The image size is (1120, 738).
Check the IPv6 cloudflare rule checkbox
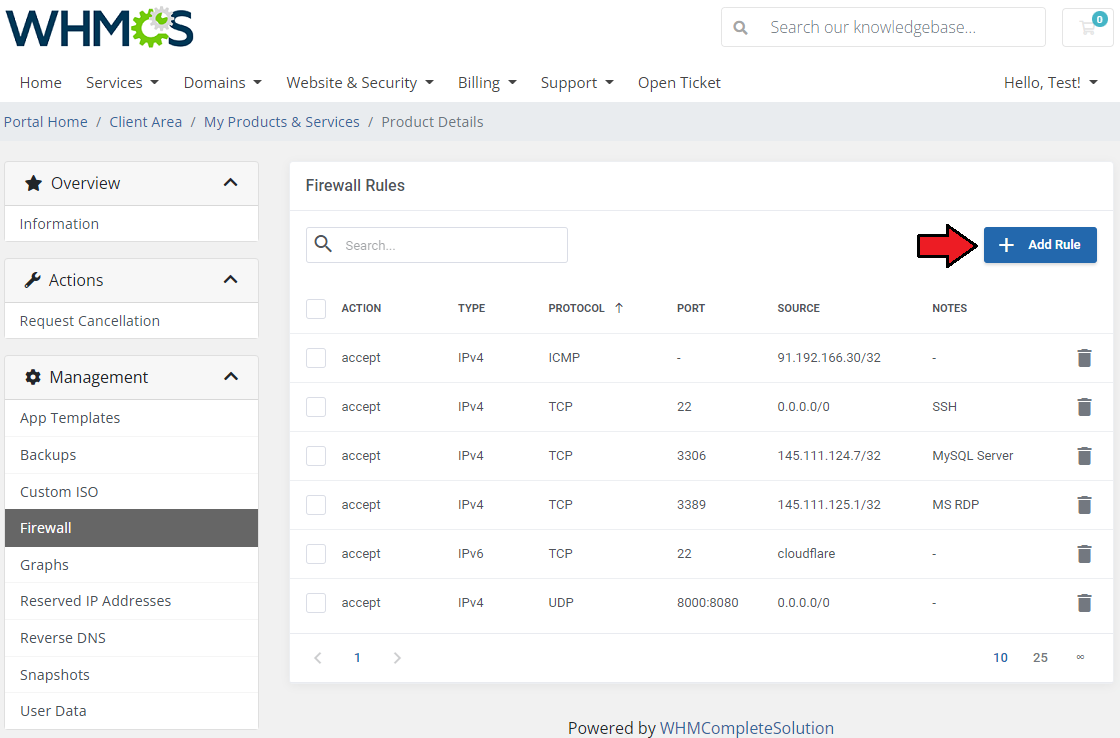coord(316,554)
